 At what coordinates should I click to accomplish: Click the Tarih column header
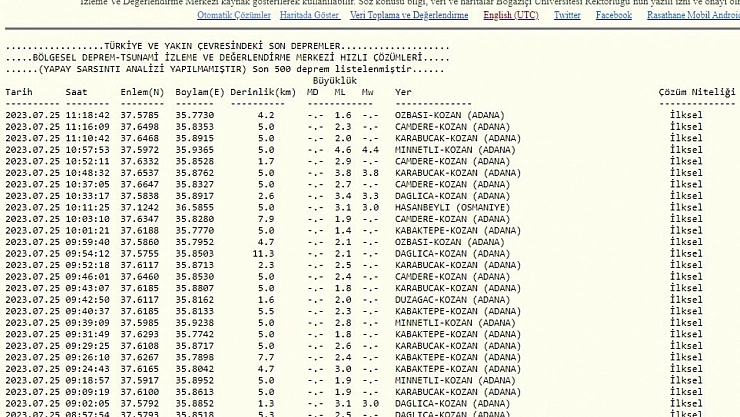(x=19, y=92)
